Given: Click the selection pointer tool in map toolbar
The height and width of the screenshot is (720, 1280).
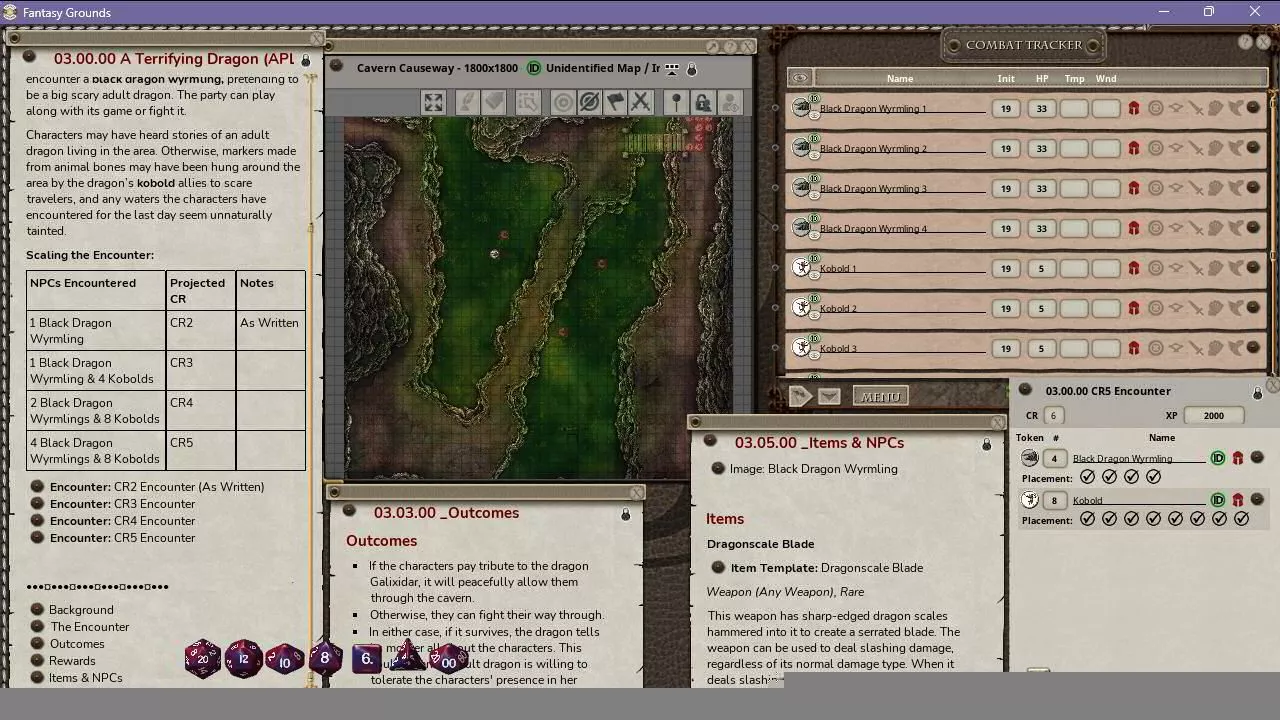Looking at the screenshot, I should click(527, 102).
